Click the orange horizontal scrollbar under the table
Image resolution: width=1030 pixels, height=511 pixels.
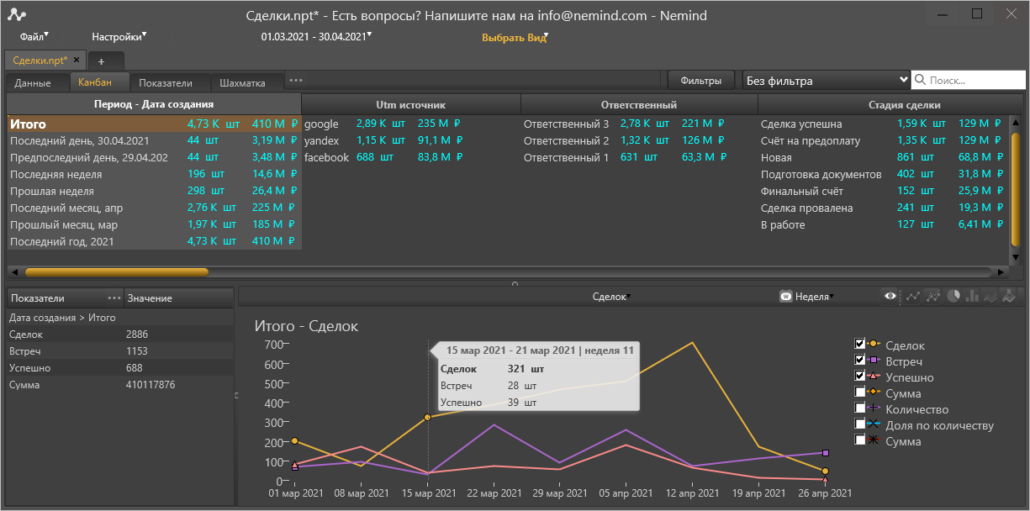coord(116,271)
